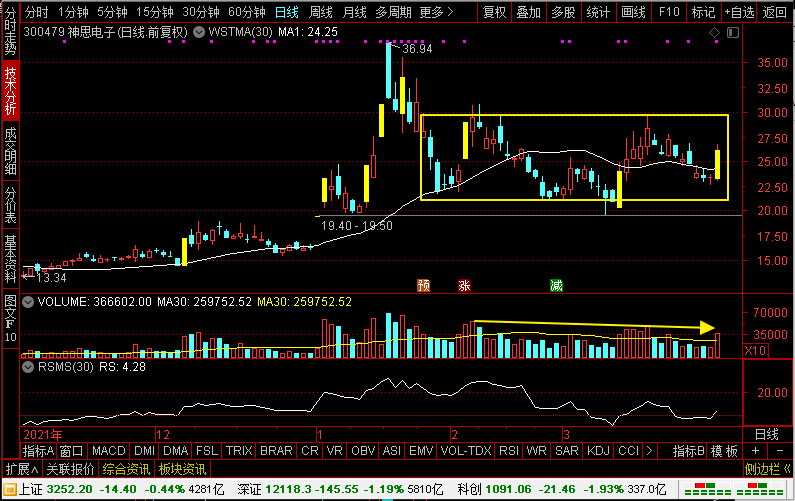Viewport: 795px width, 501px height.
Task: Open the VOLUME indicator dropdown arrow
Action: point(28,301)
